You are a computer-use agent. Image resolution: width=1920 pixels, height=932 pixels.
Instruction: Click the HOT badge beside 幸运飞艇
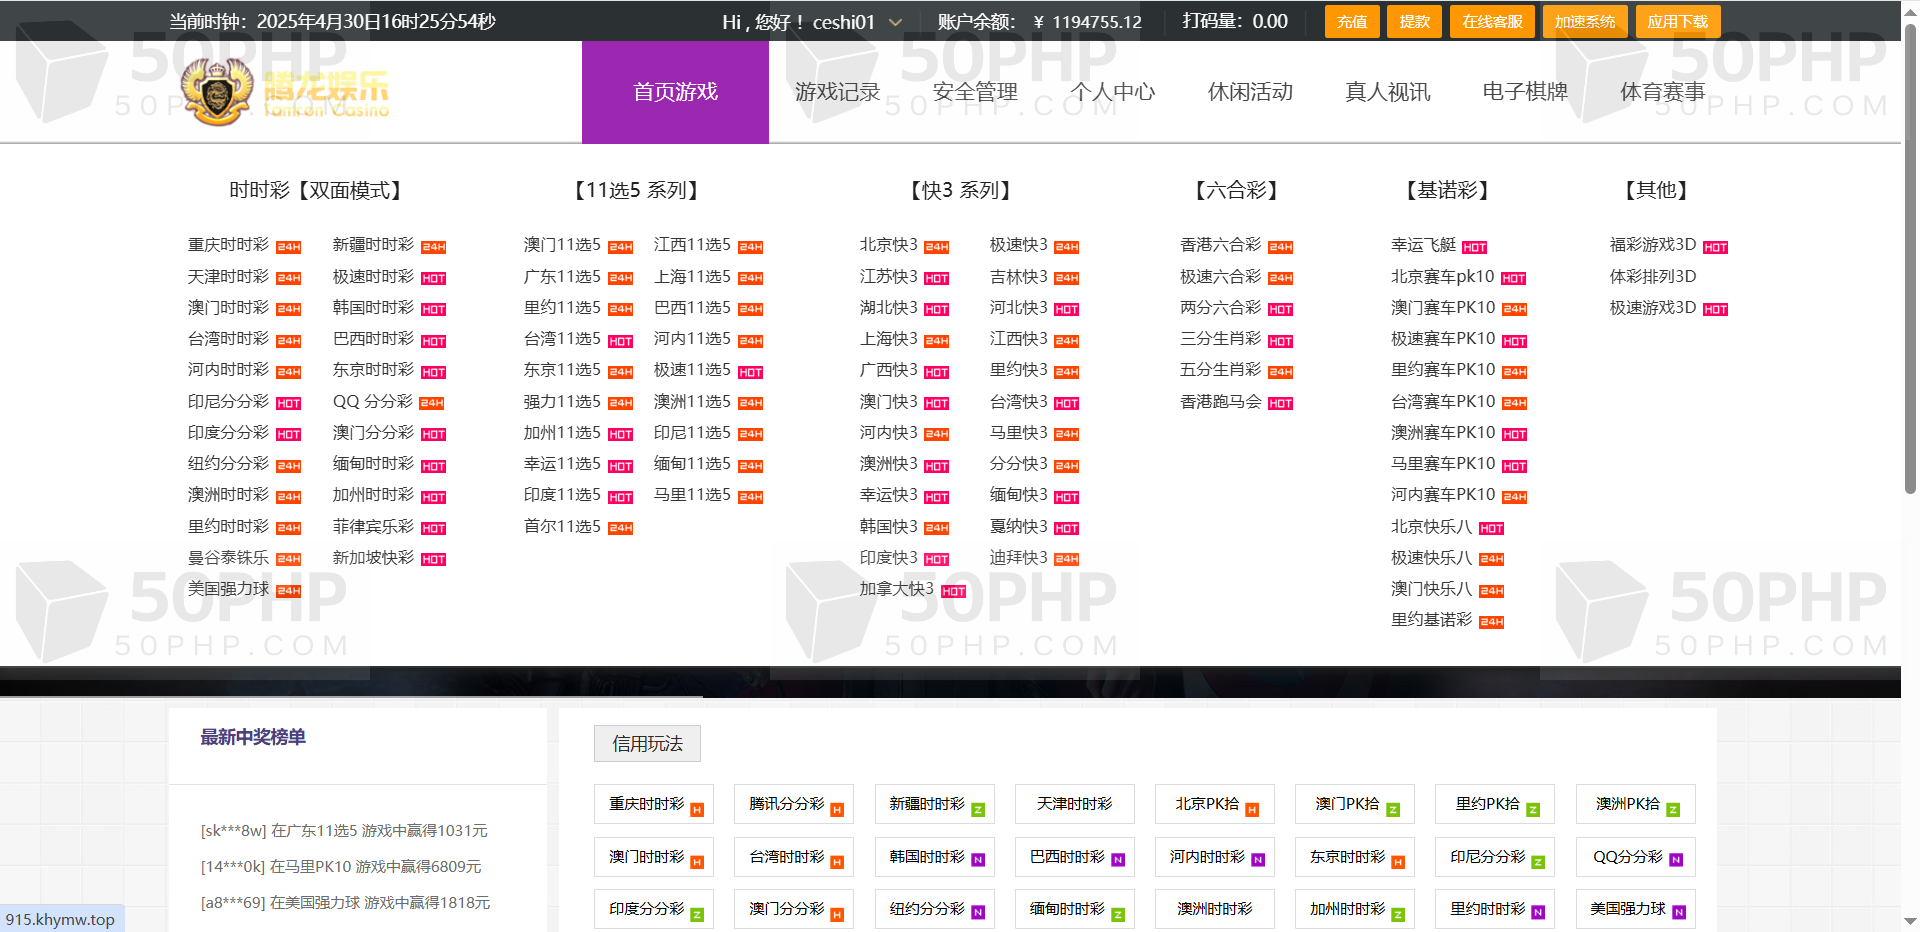(1474, 247)
